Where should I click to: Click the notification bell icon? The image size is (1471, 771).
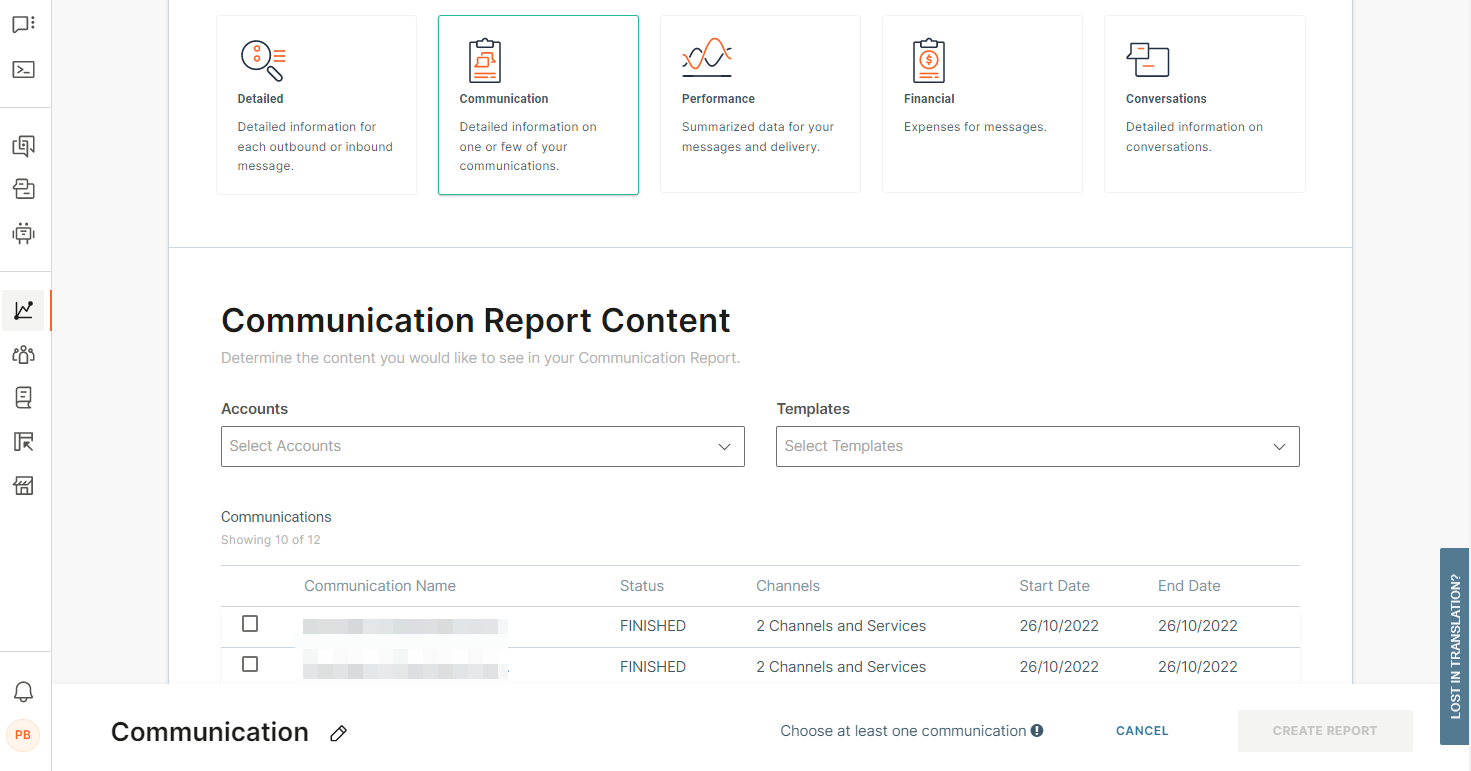click(23, 692)
